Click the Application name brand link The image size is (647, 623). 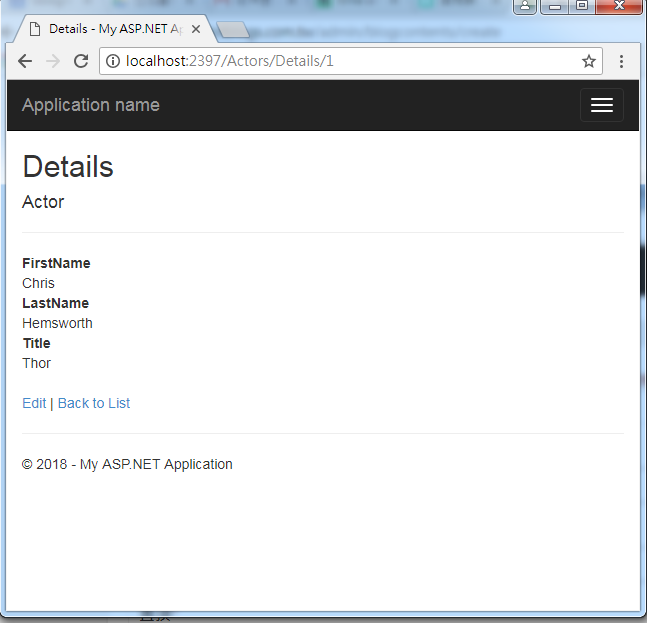point(91,105)
